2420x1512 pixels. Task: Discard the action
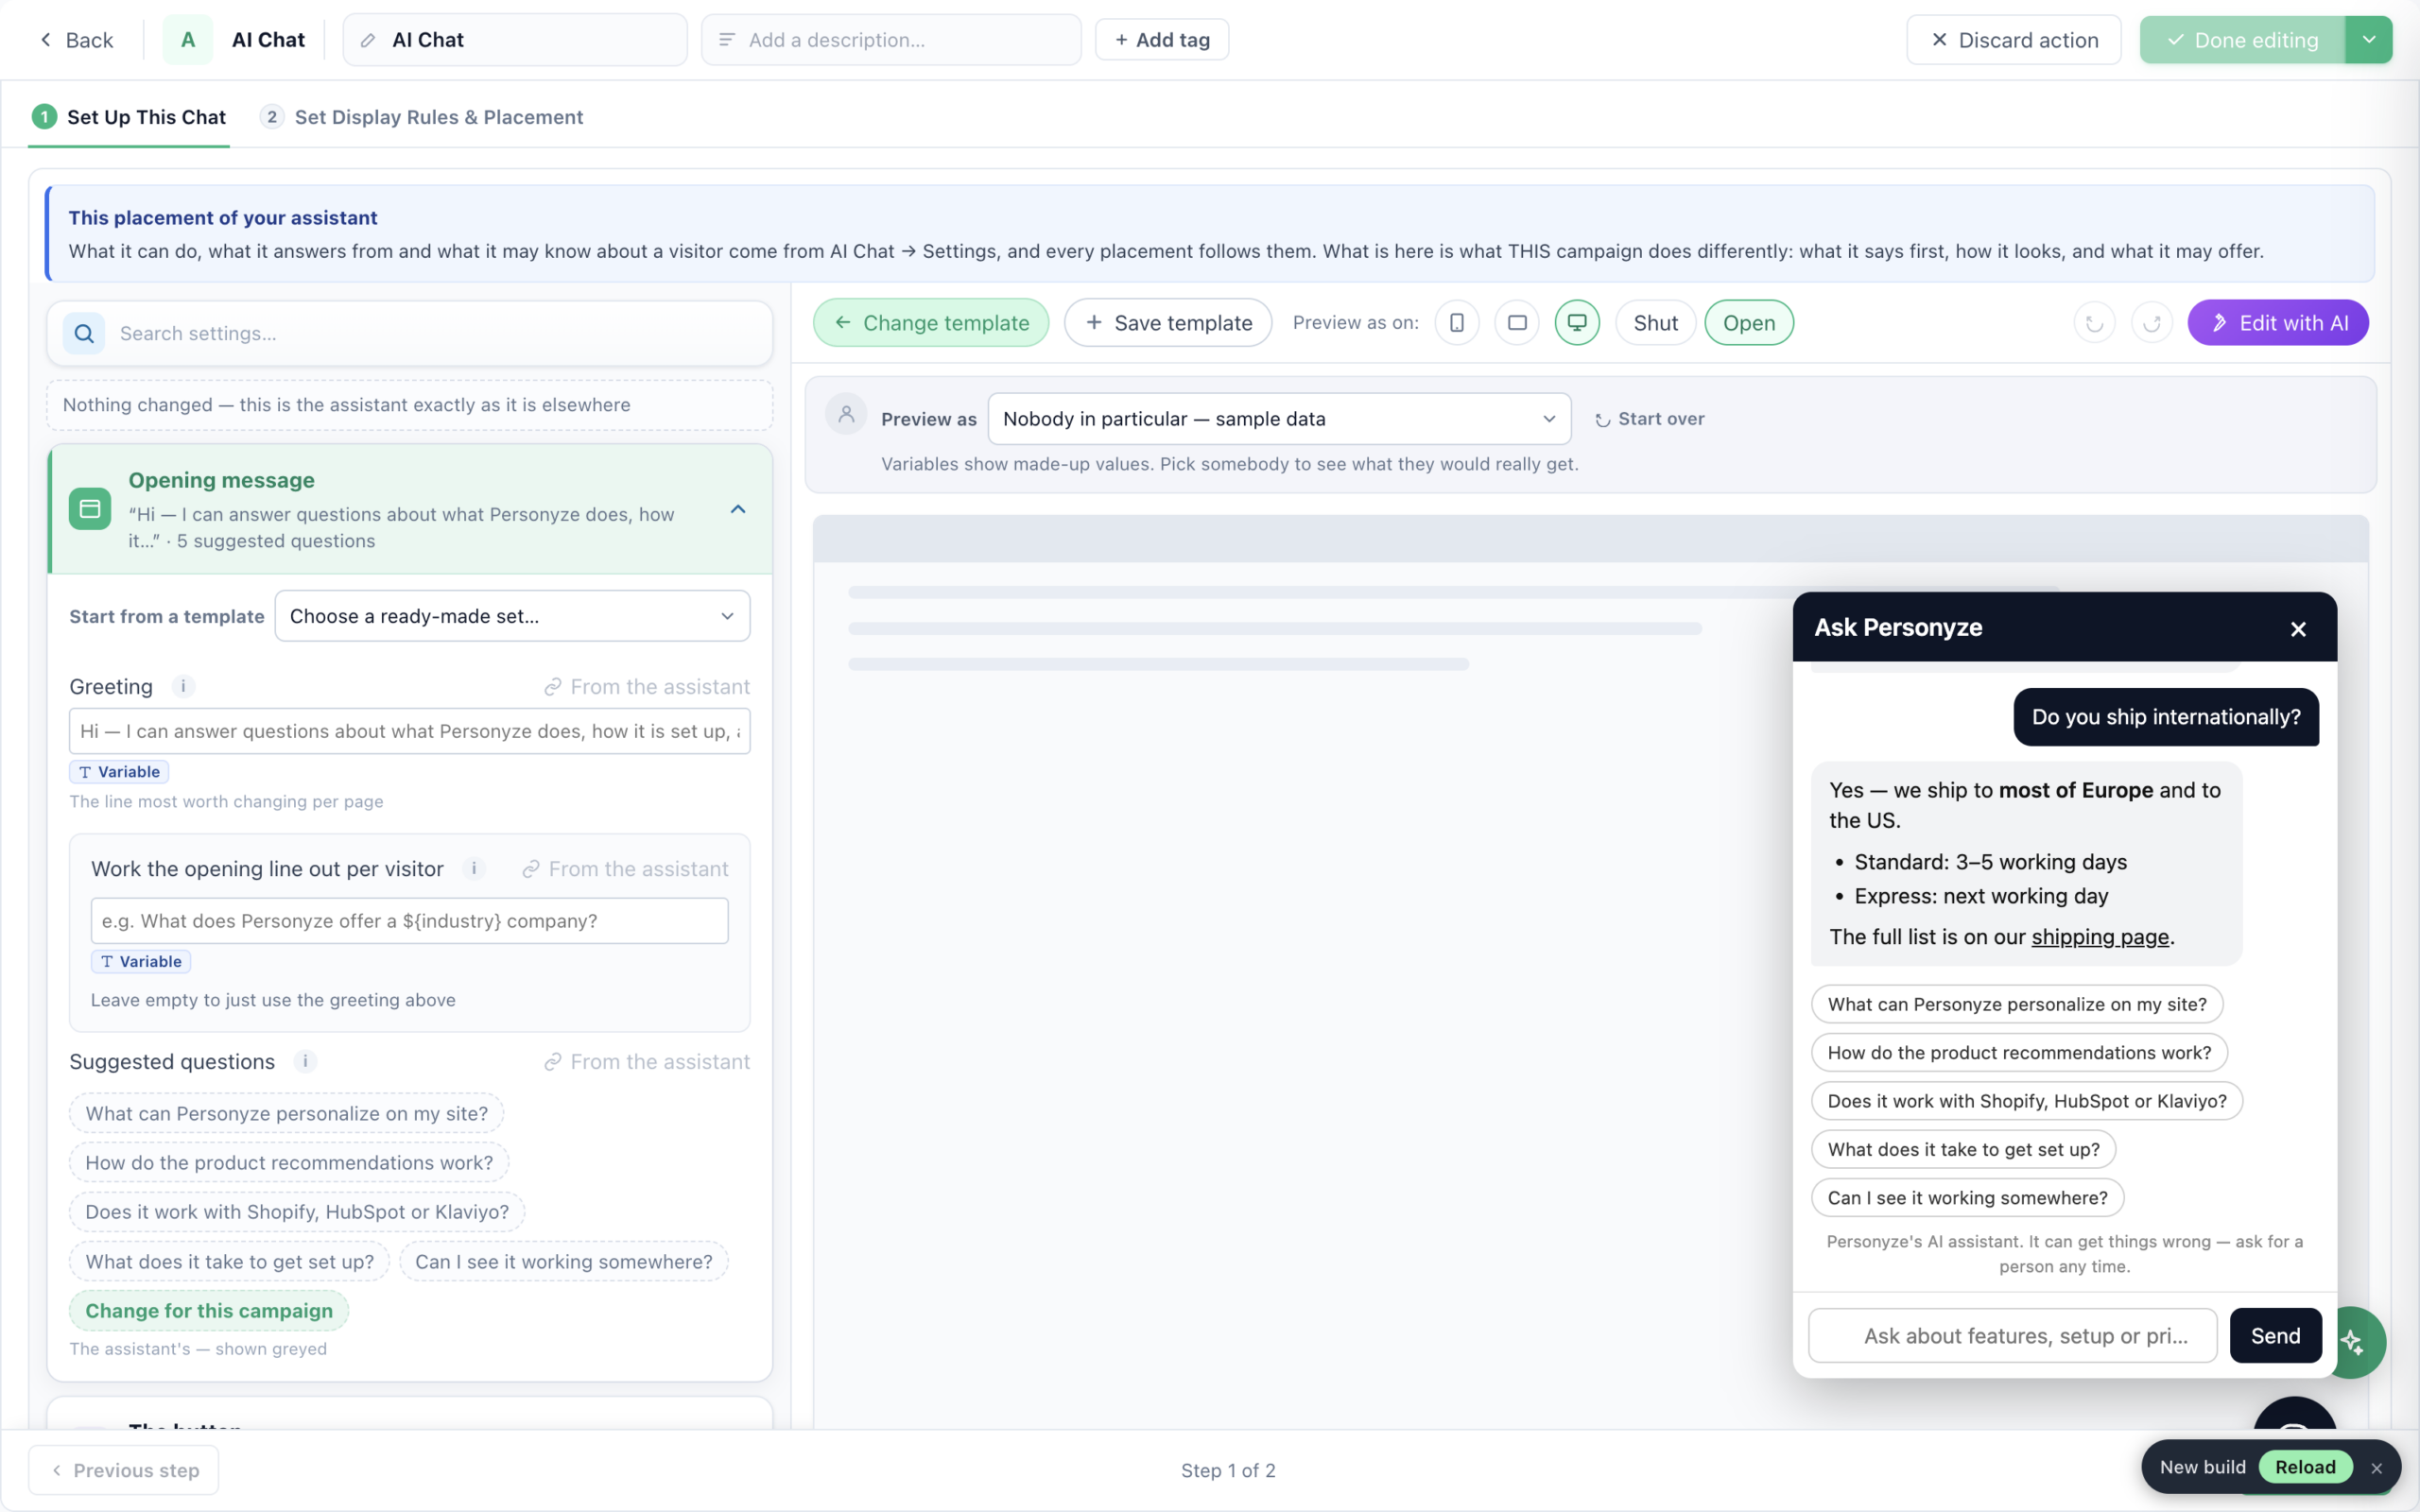tap(2014, 40)
